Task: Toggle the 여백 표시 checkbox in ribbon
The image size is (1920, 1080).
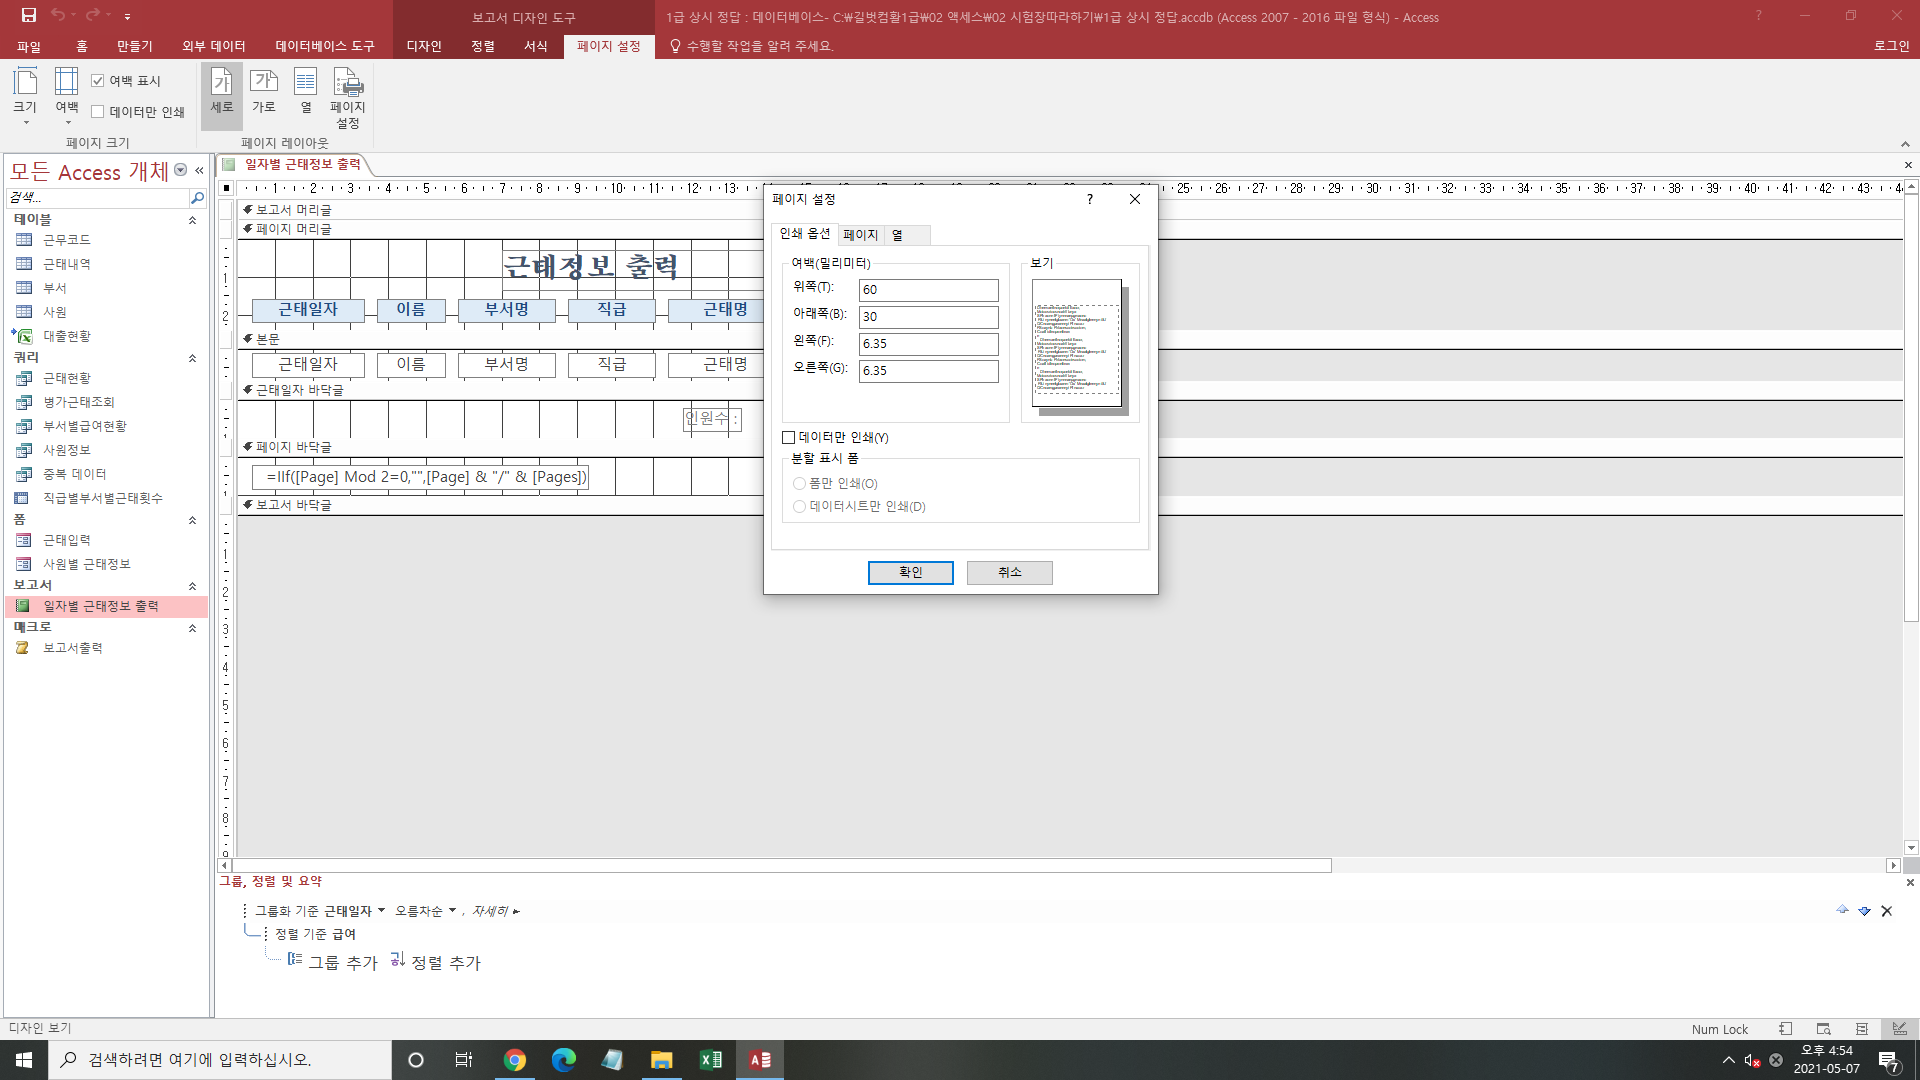Action: point(98,81)
